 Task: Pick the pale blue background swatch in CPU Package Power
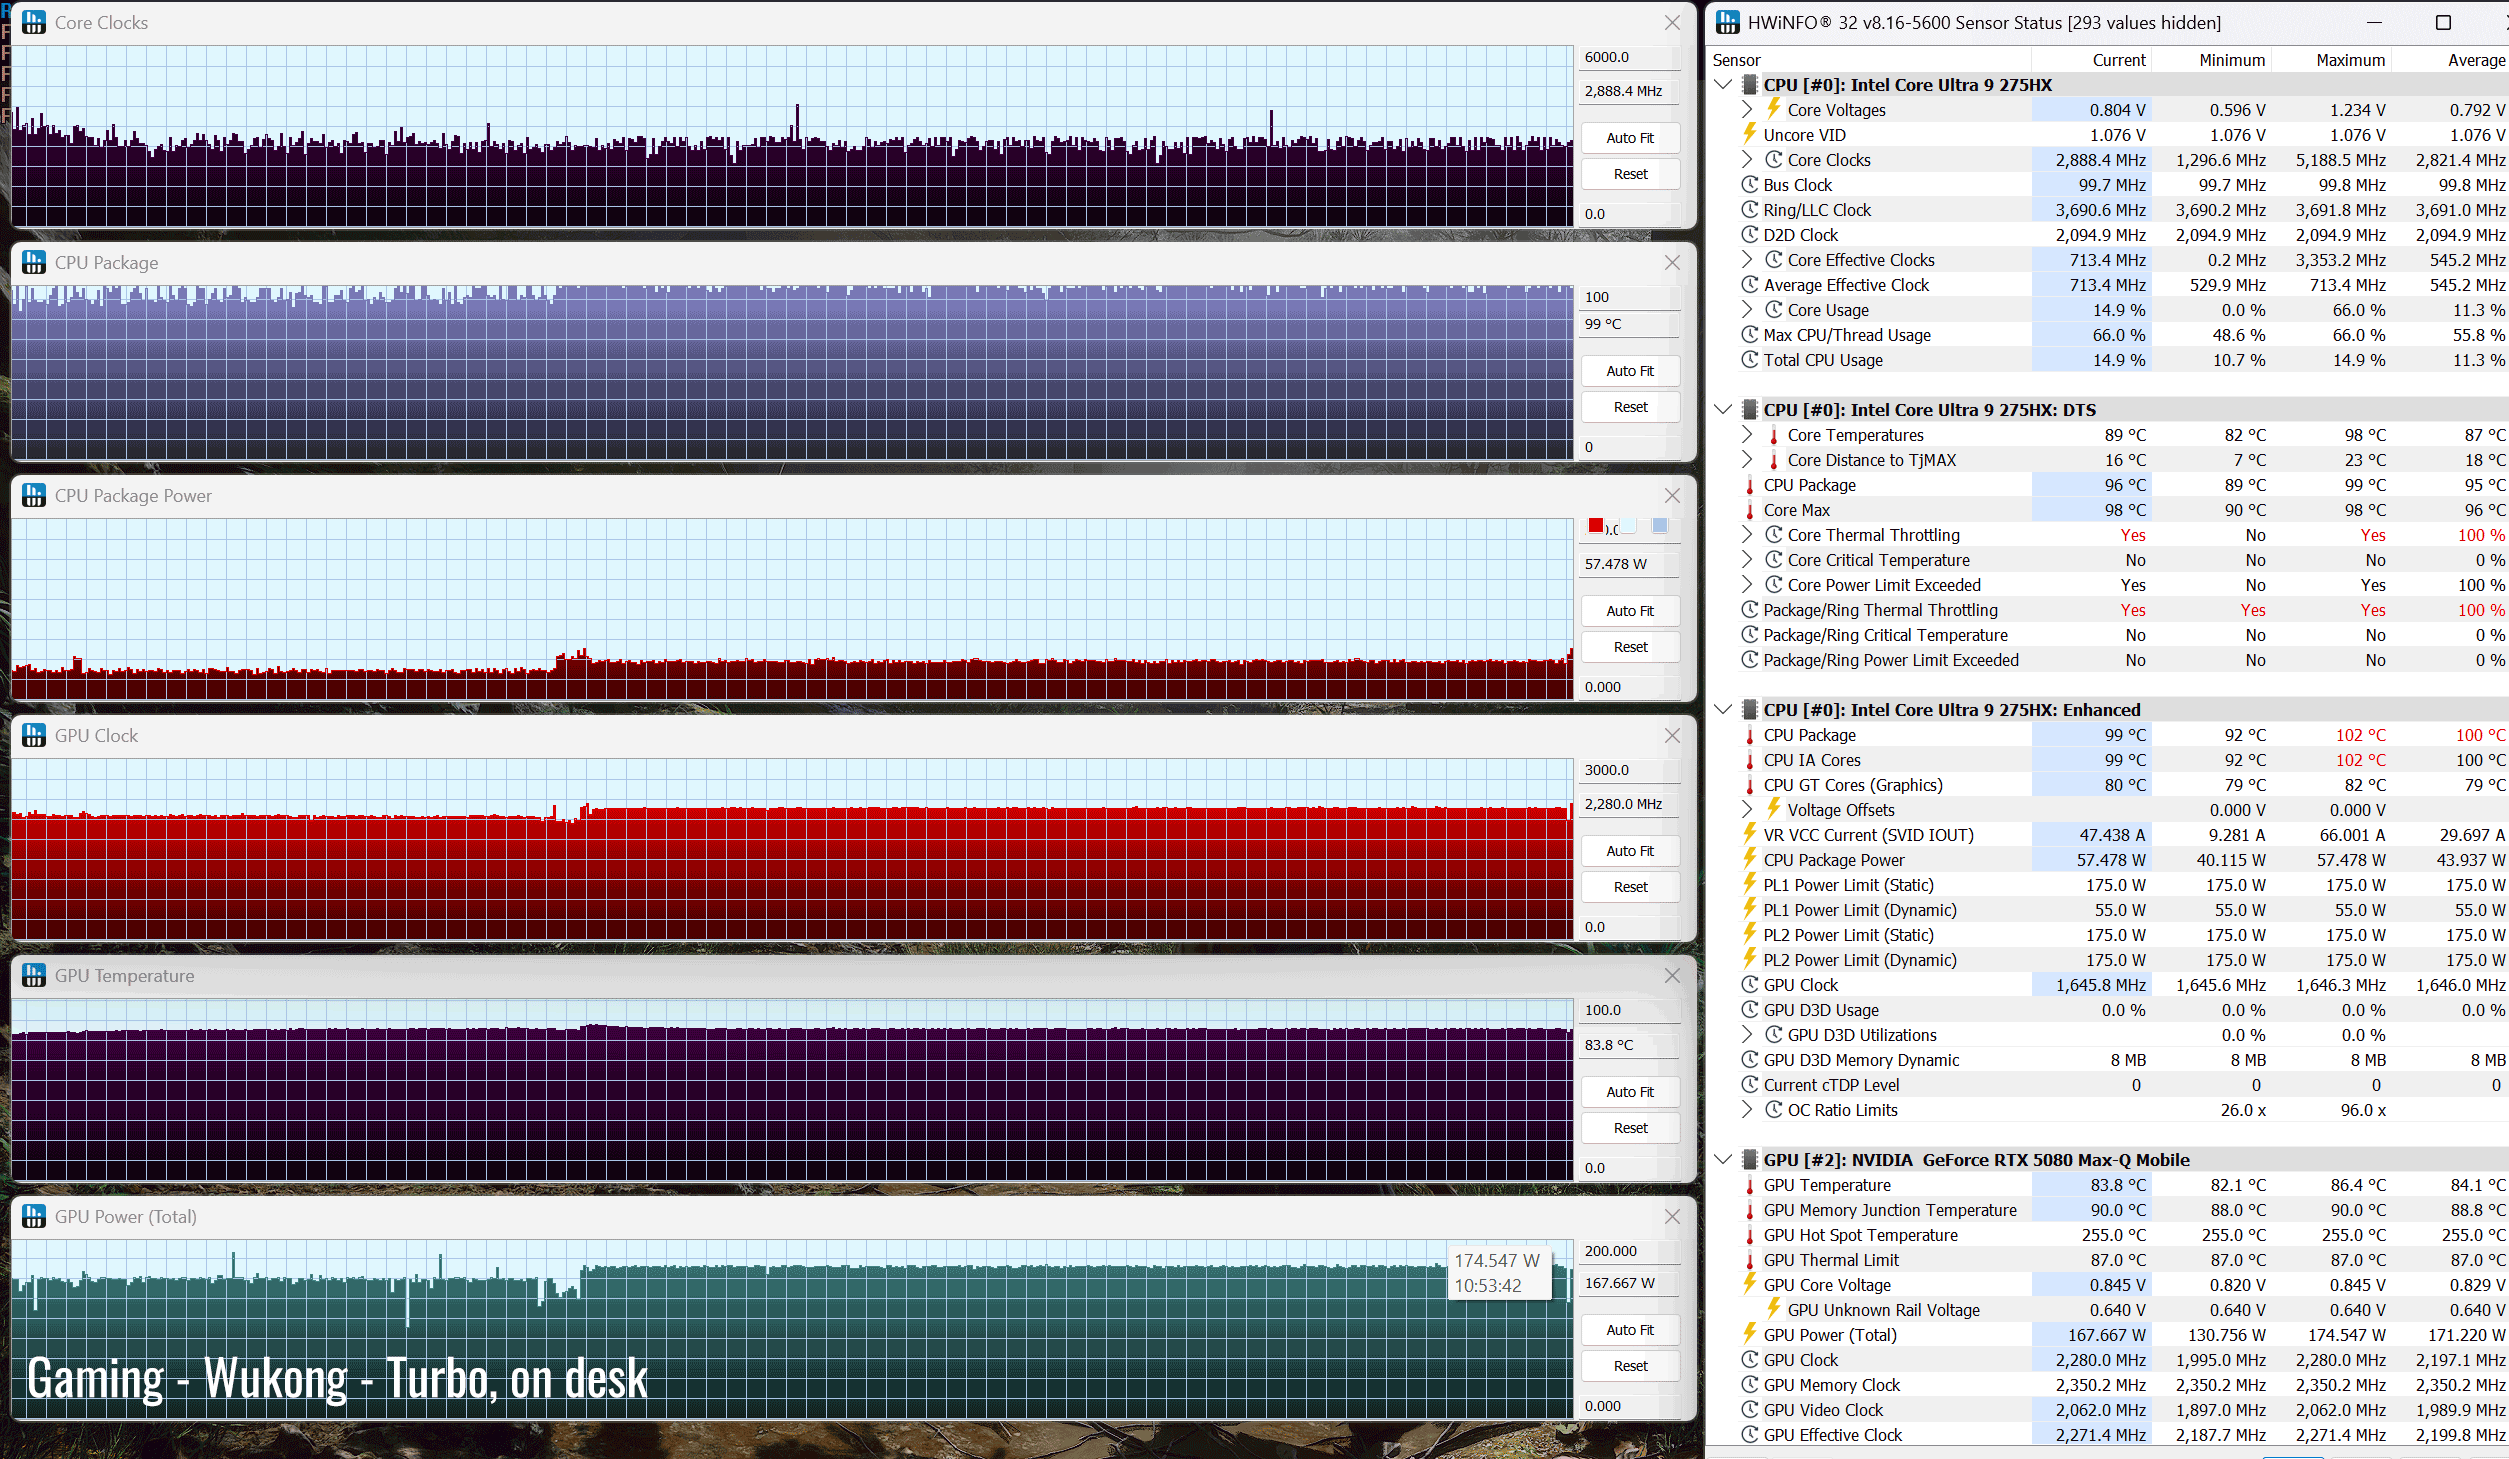coord(1628,526)
